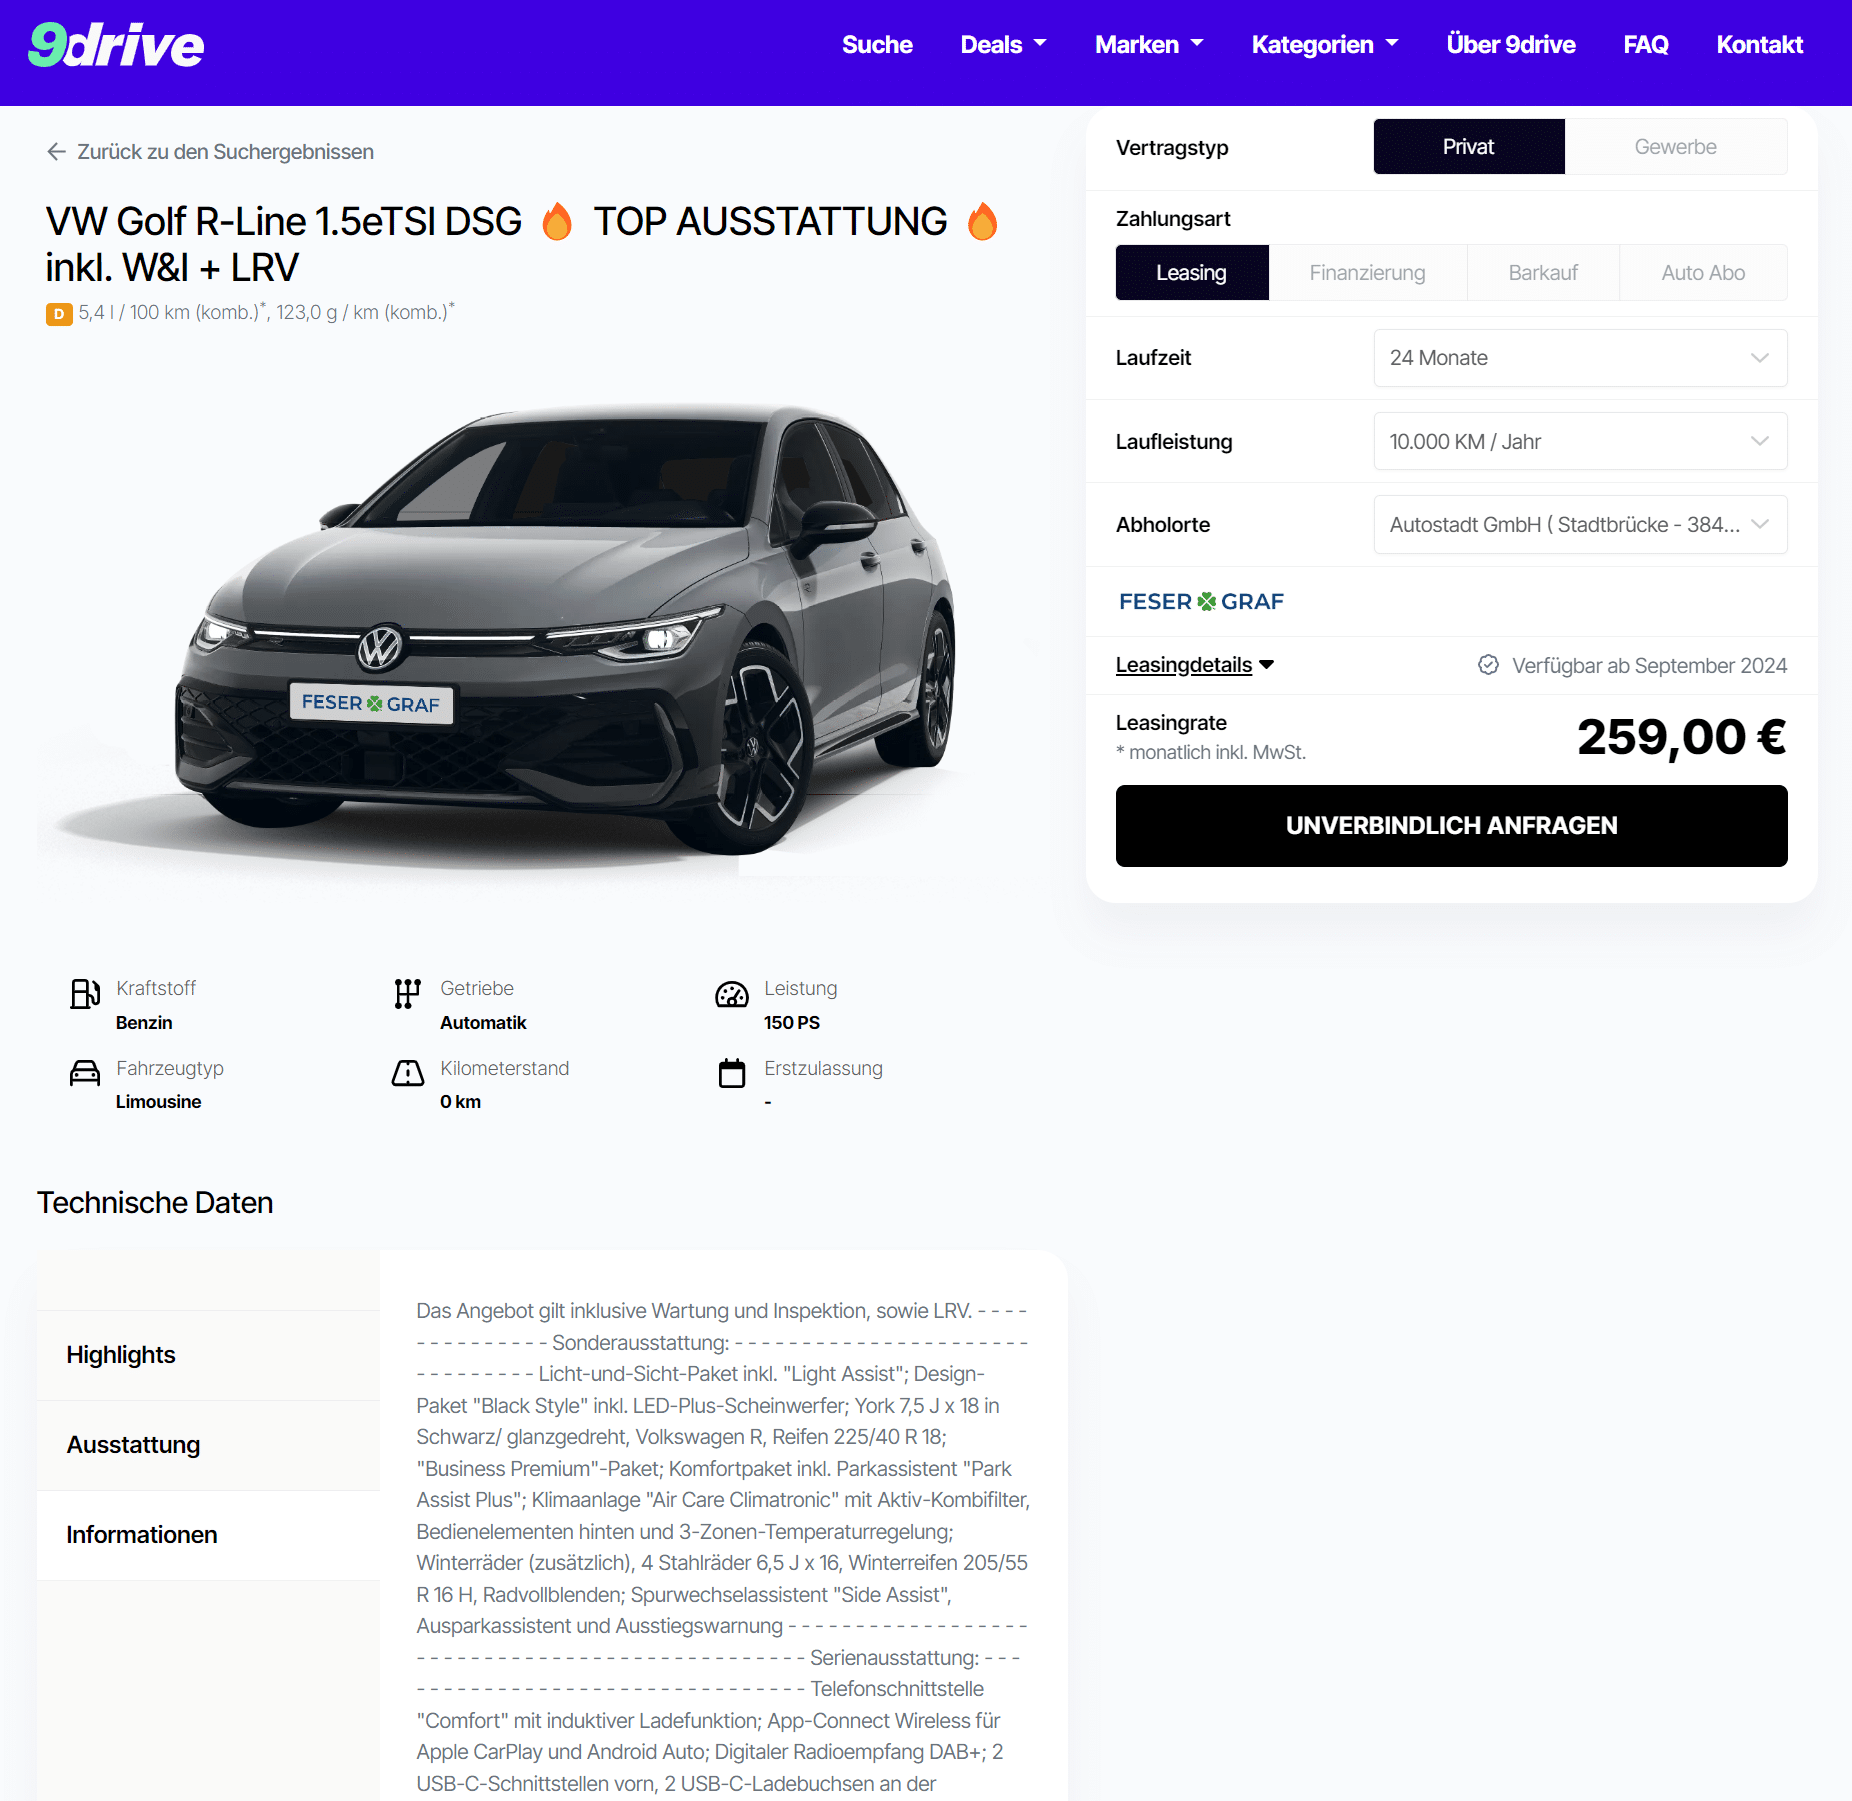Image resolution: width=1852 pixels, height=1801 pixels.
Task: Open the FAQ link
Action: (x=1645, y=45)
